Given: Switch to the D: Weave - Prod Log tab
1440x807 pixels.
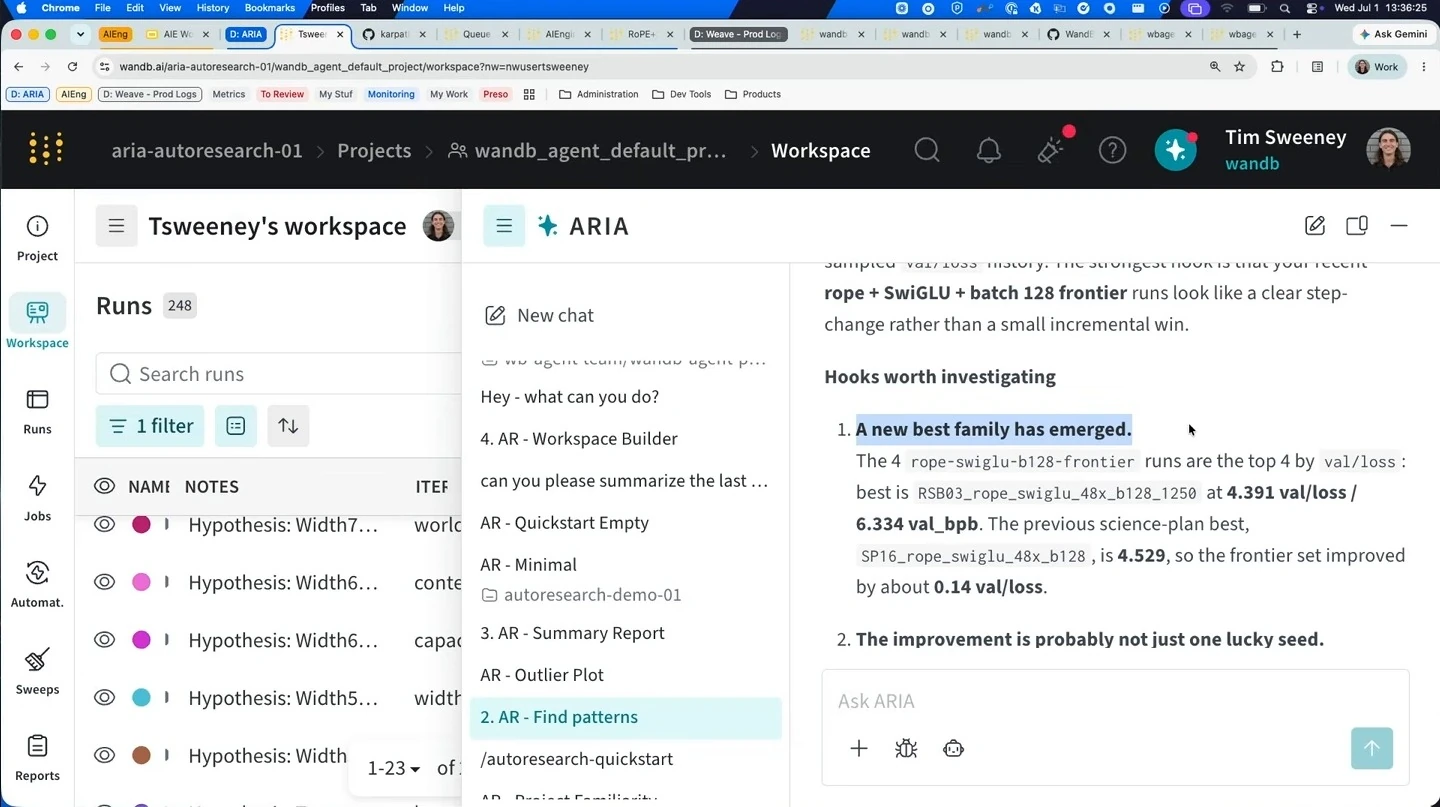Looking at the screenshot, I should [x=738, y=34].
